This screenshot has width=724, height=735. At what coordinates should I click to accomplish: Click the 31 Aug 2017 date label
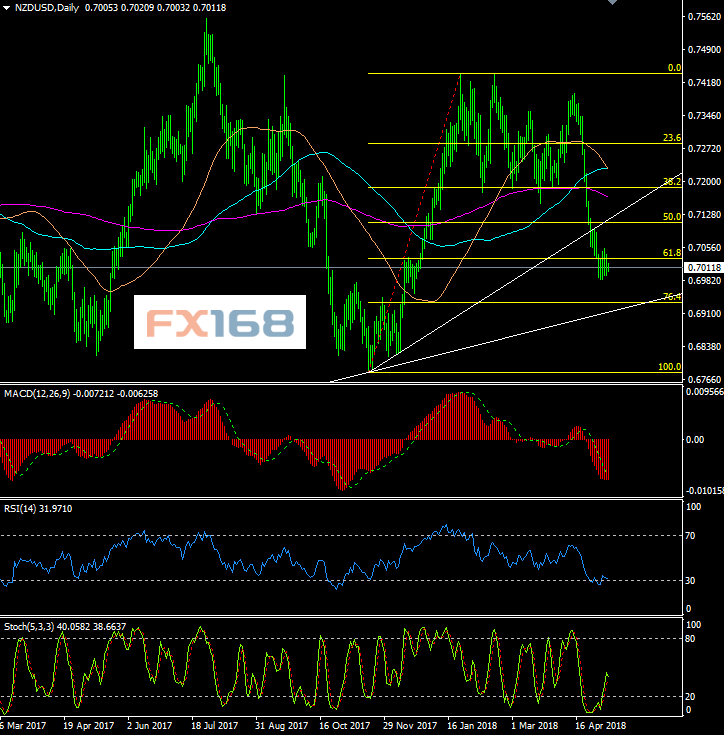pos(281,726)
